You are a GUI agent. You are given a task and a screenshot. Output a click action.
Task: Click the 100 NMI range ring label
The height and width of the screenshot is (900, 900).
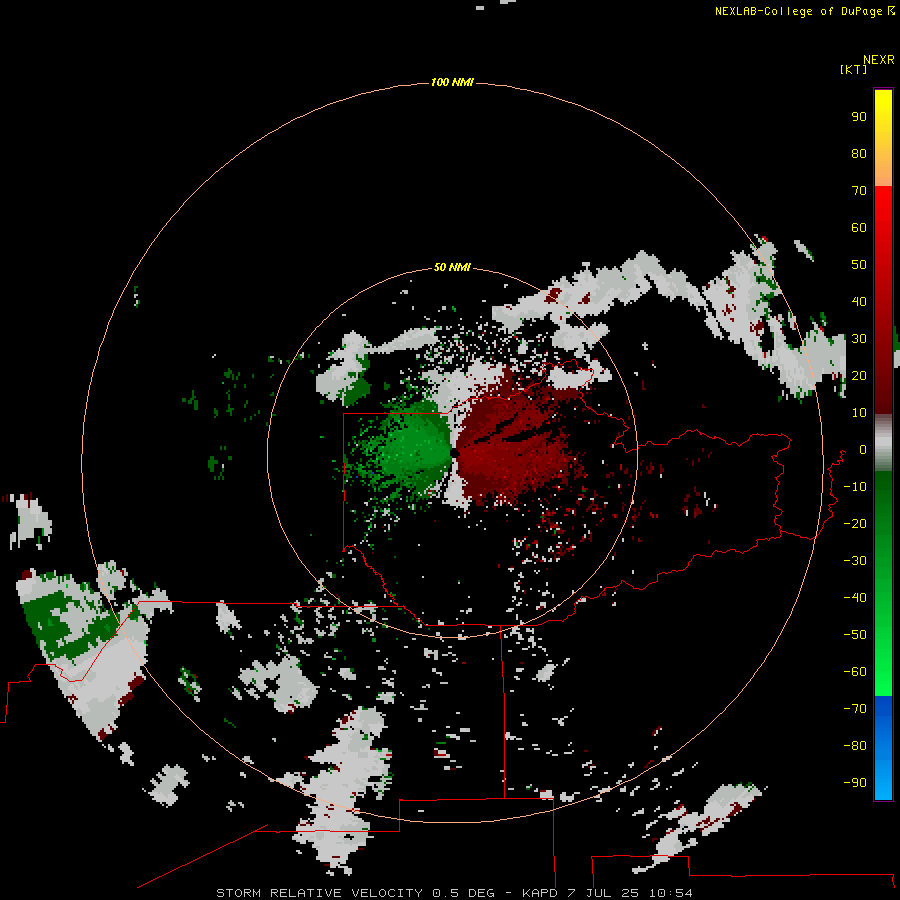(x=452, y=82)
